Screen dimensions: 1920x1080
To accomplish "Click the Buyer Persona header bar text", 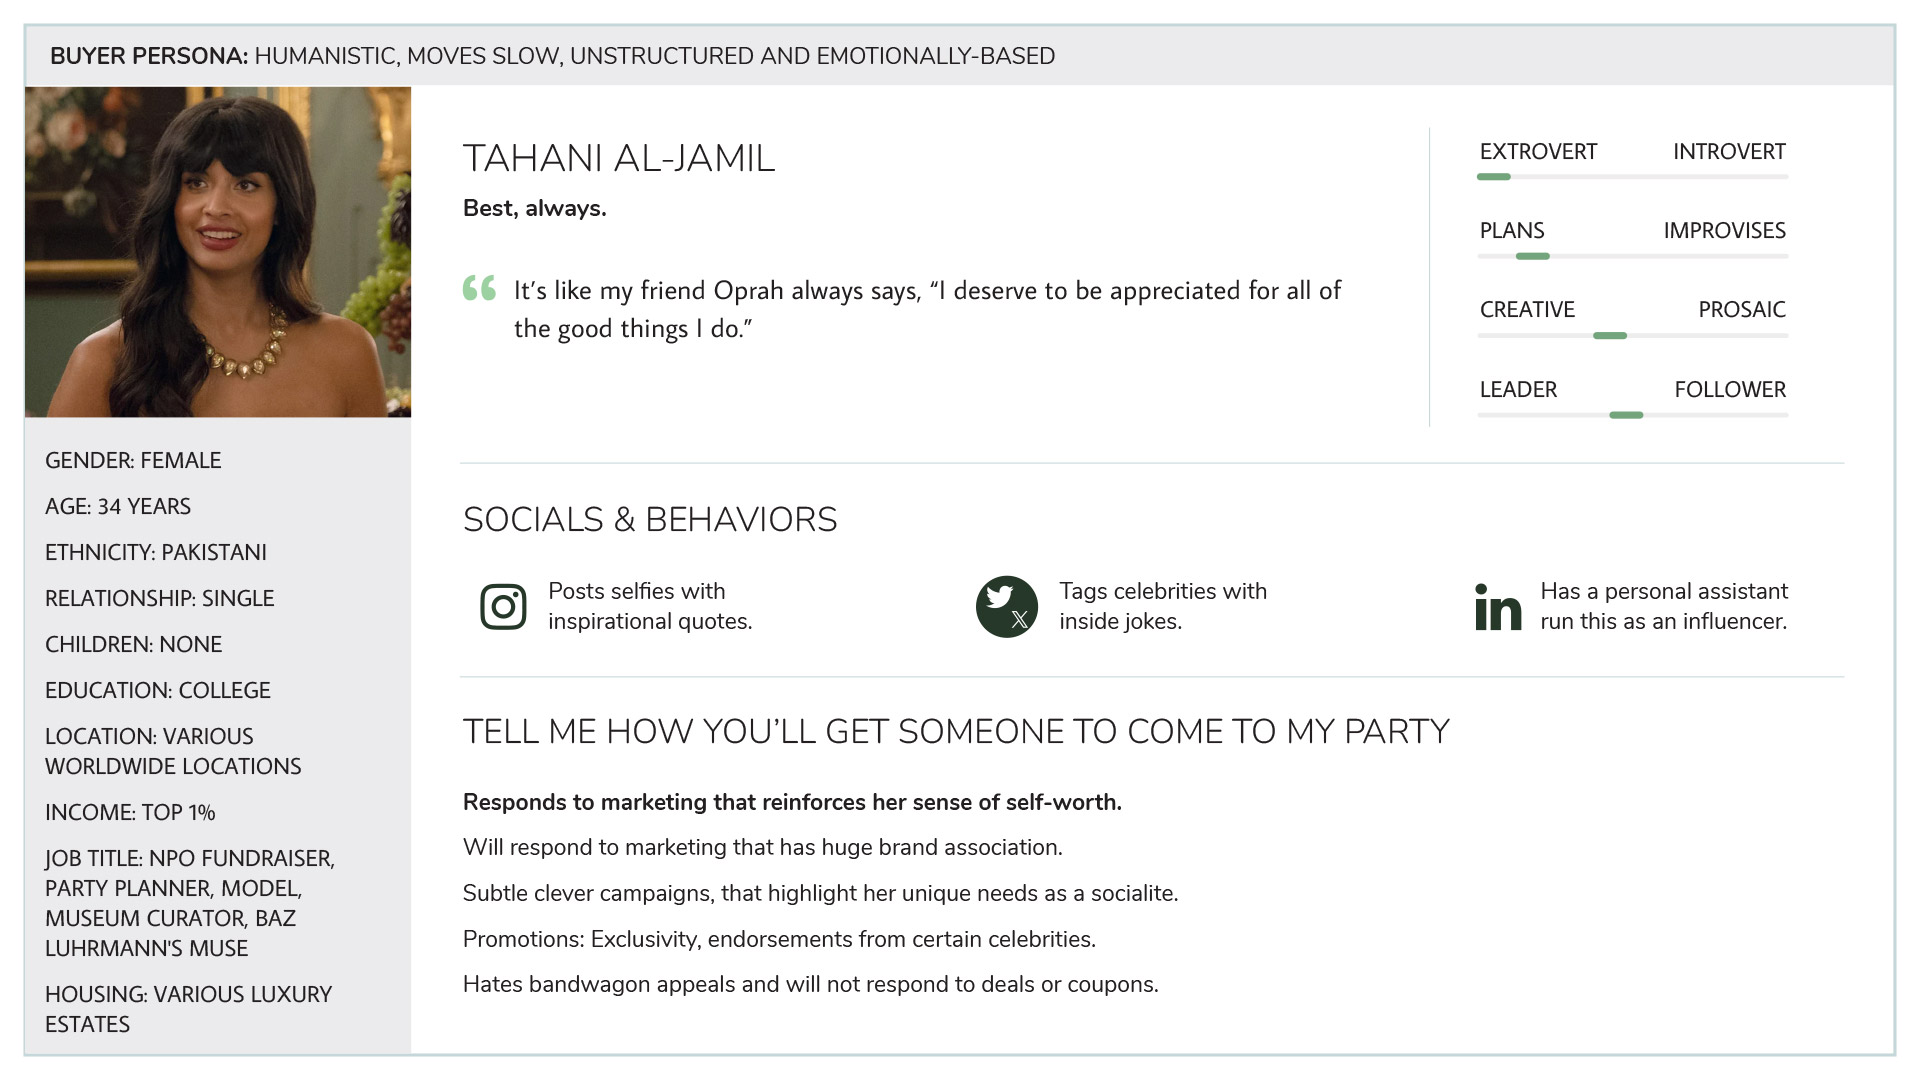I will (x=552, y=56).
